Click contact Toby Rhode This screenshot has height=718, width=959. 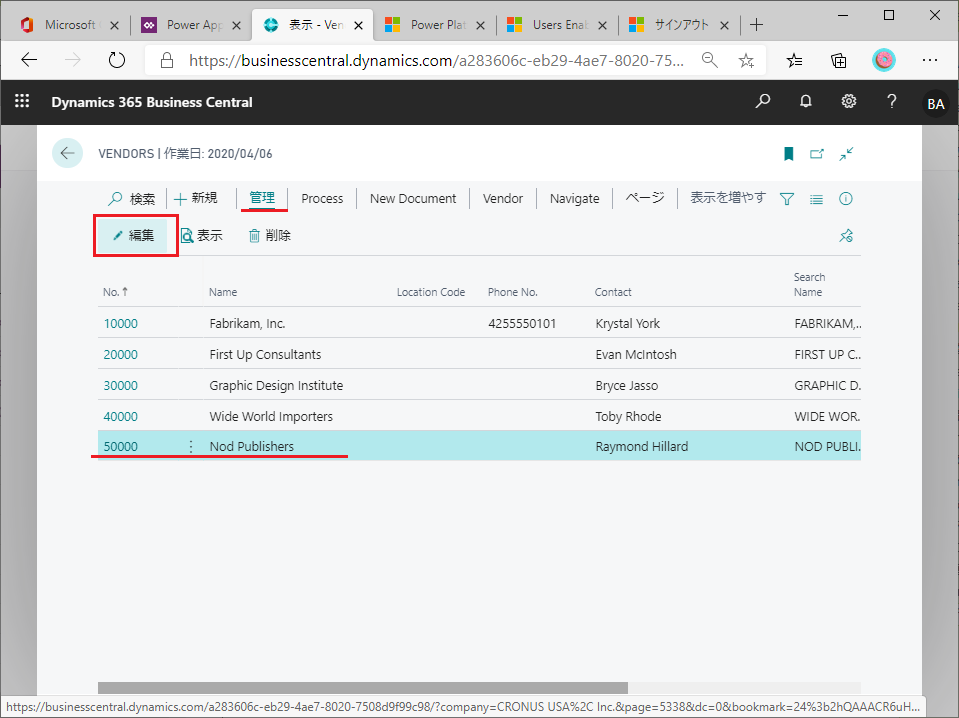point(628,416)
